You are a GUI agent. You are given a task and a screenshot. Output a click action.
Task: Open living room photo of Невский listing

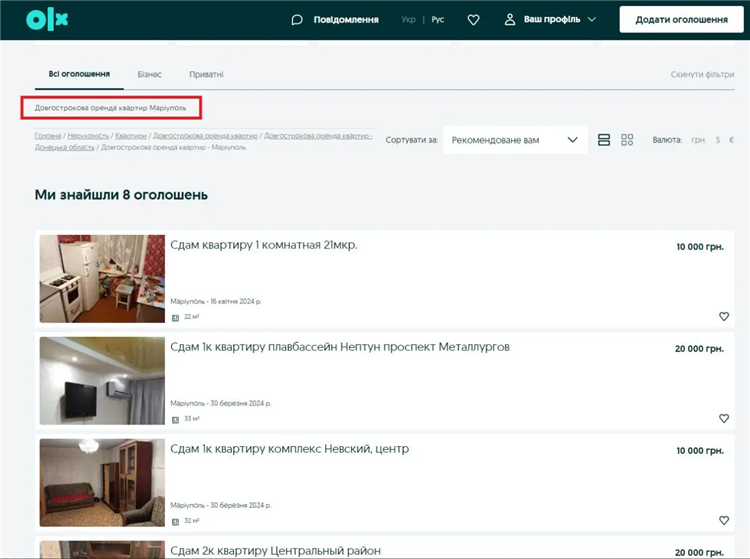pyautogui.click(x=102, y=482)
